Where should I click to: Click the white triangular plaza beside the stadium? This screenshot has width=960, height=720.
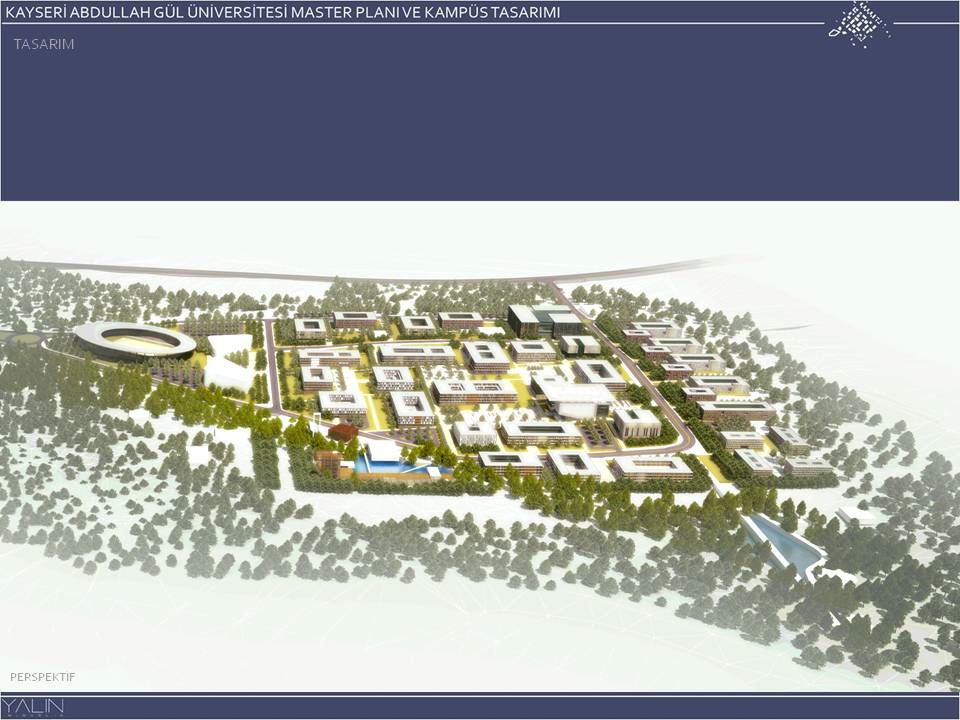[229, 362]
